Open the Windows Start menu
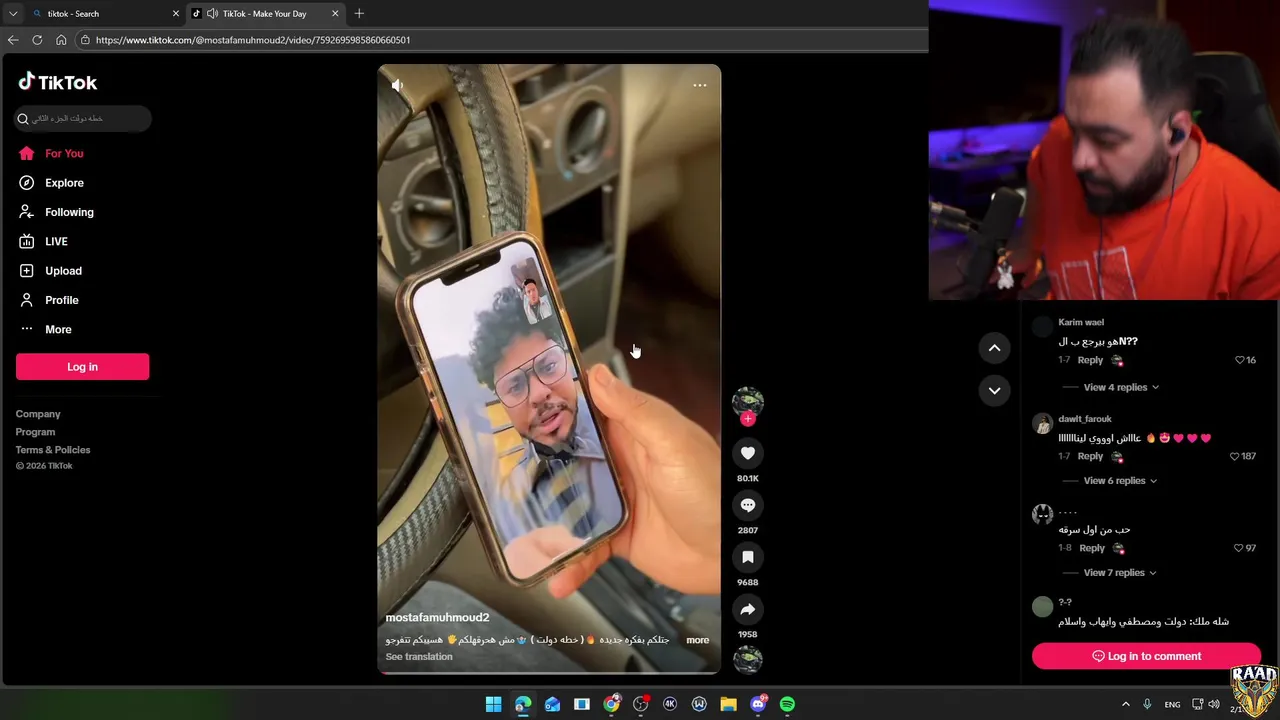Viewport: 1280px width, 720px height. coord(493,704)
